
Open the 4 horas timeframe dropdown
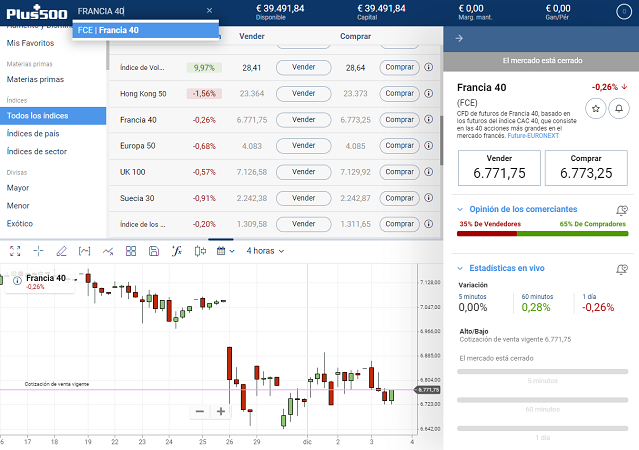tap(265, 251)
